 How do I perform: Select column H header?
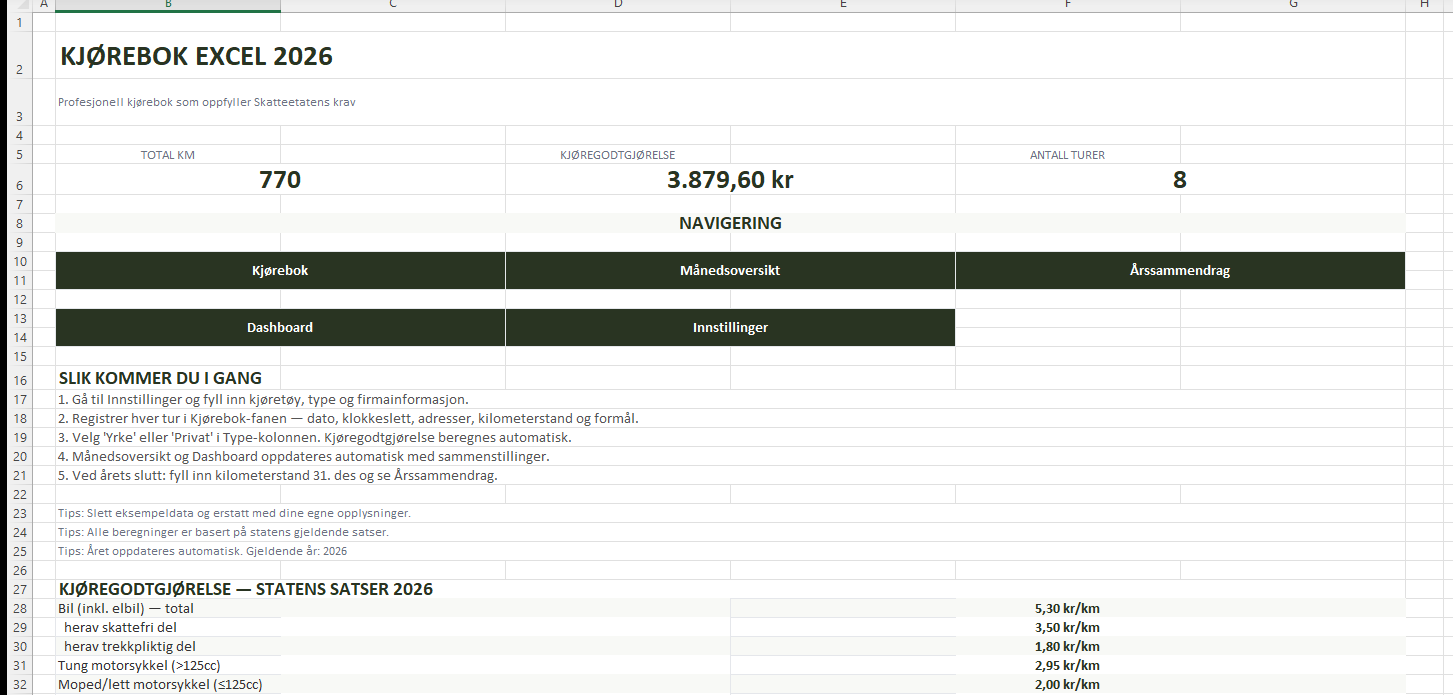1423,5
